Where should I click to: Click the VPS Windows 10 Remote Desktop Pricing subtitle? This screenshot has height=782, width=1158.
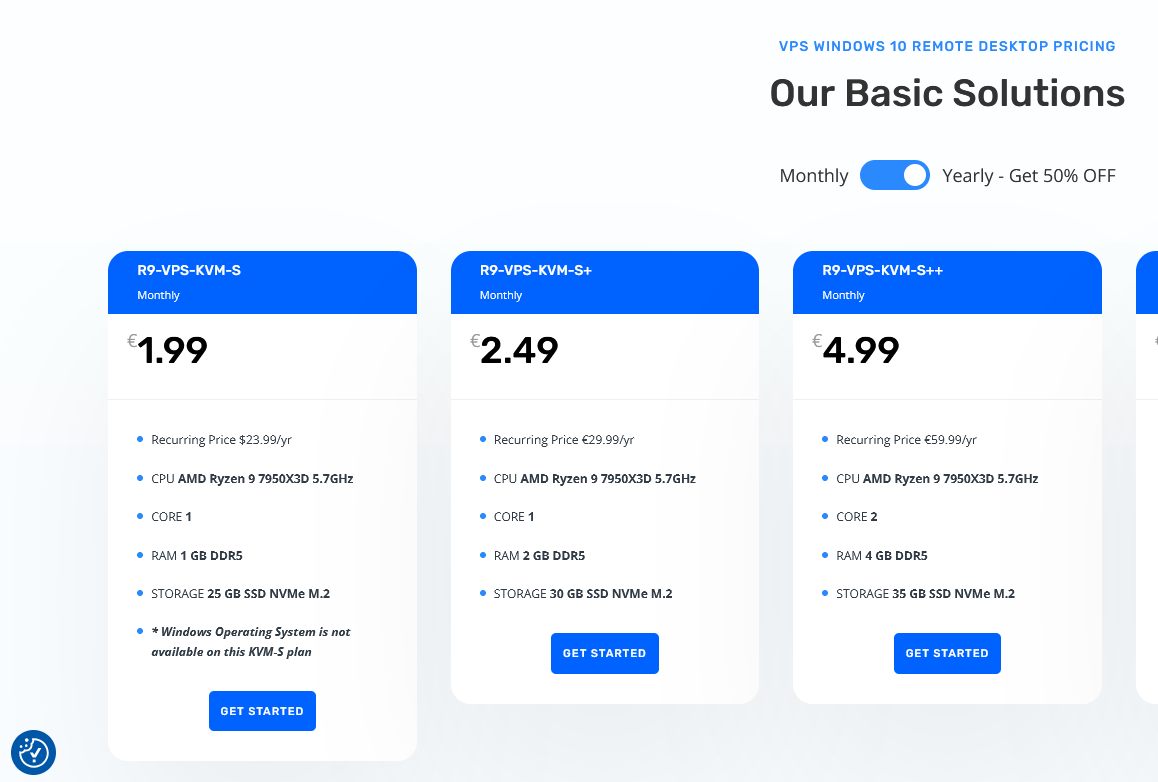947,47
